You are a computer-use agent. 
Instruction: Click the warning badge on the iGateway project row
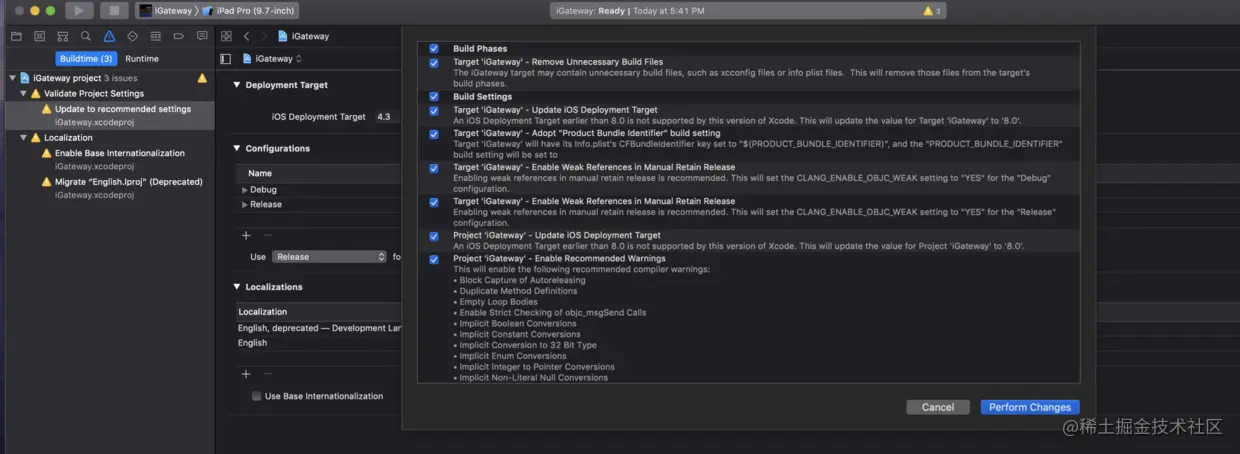(x=202, y=78)
